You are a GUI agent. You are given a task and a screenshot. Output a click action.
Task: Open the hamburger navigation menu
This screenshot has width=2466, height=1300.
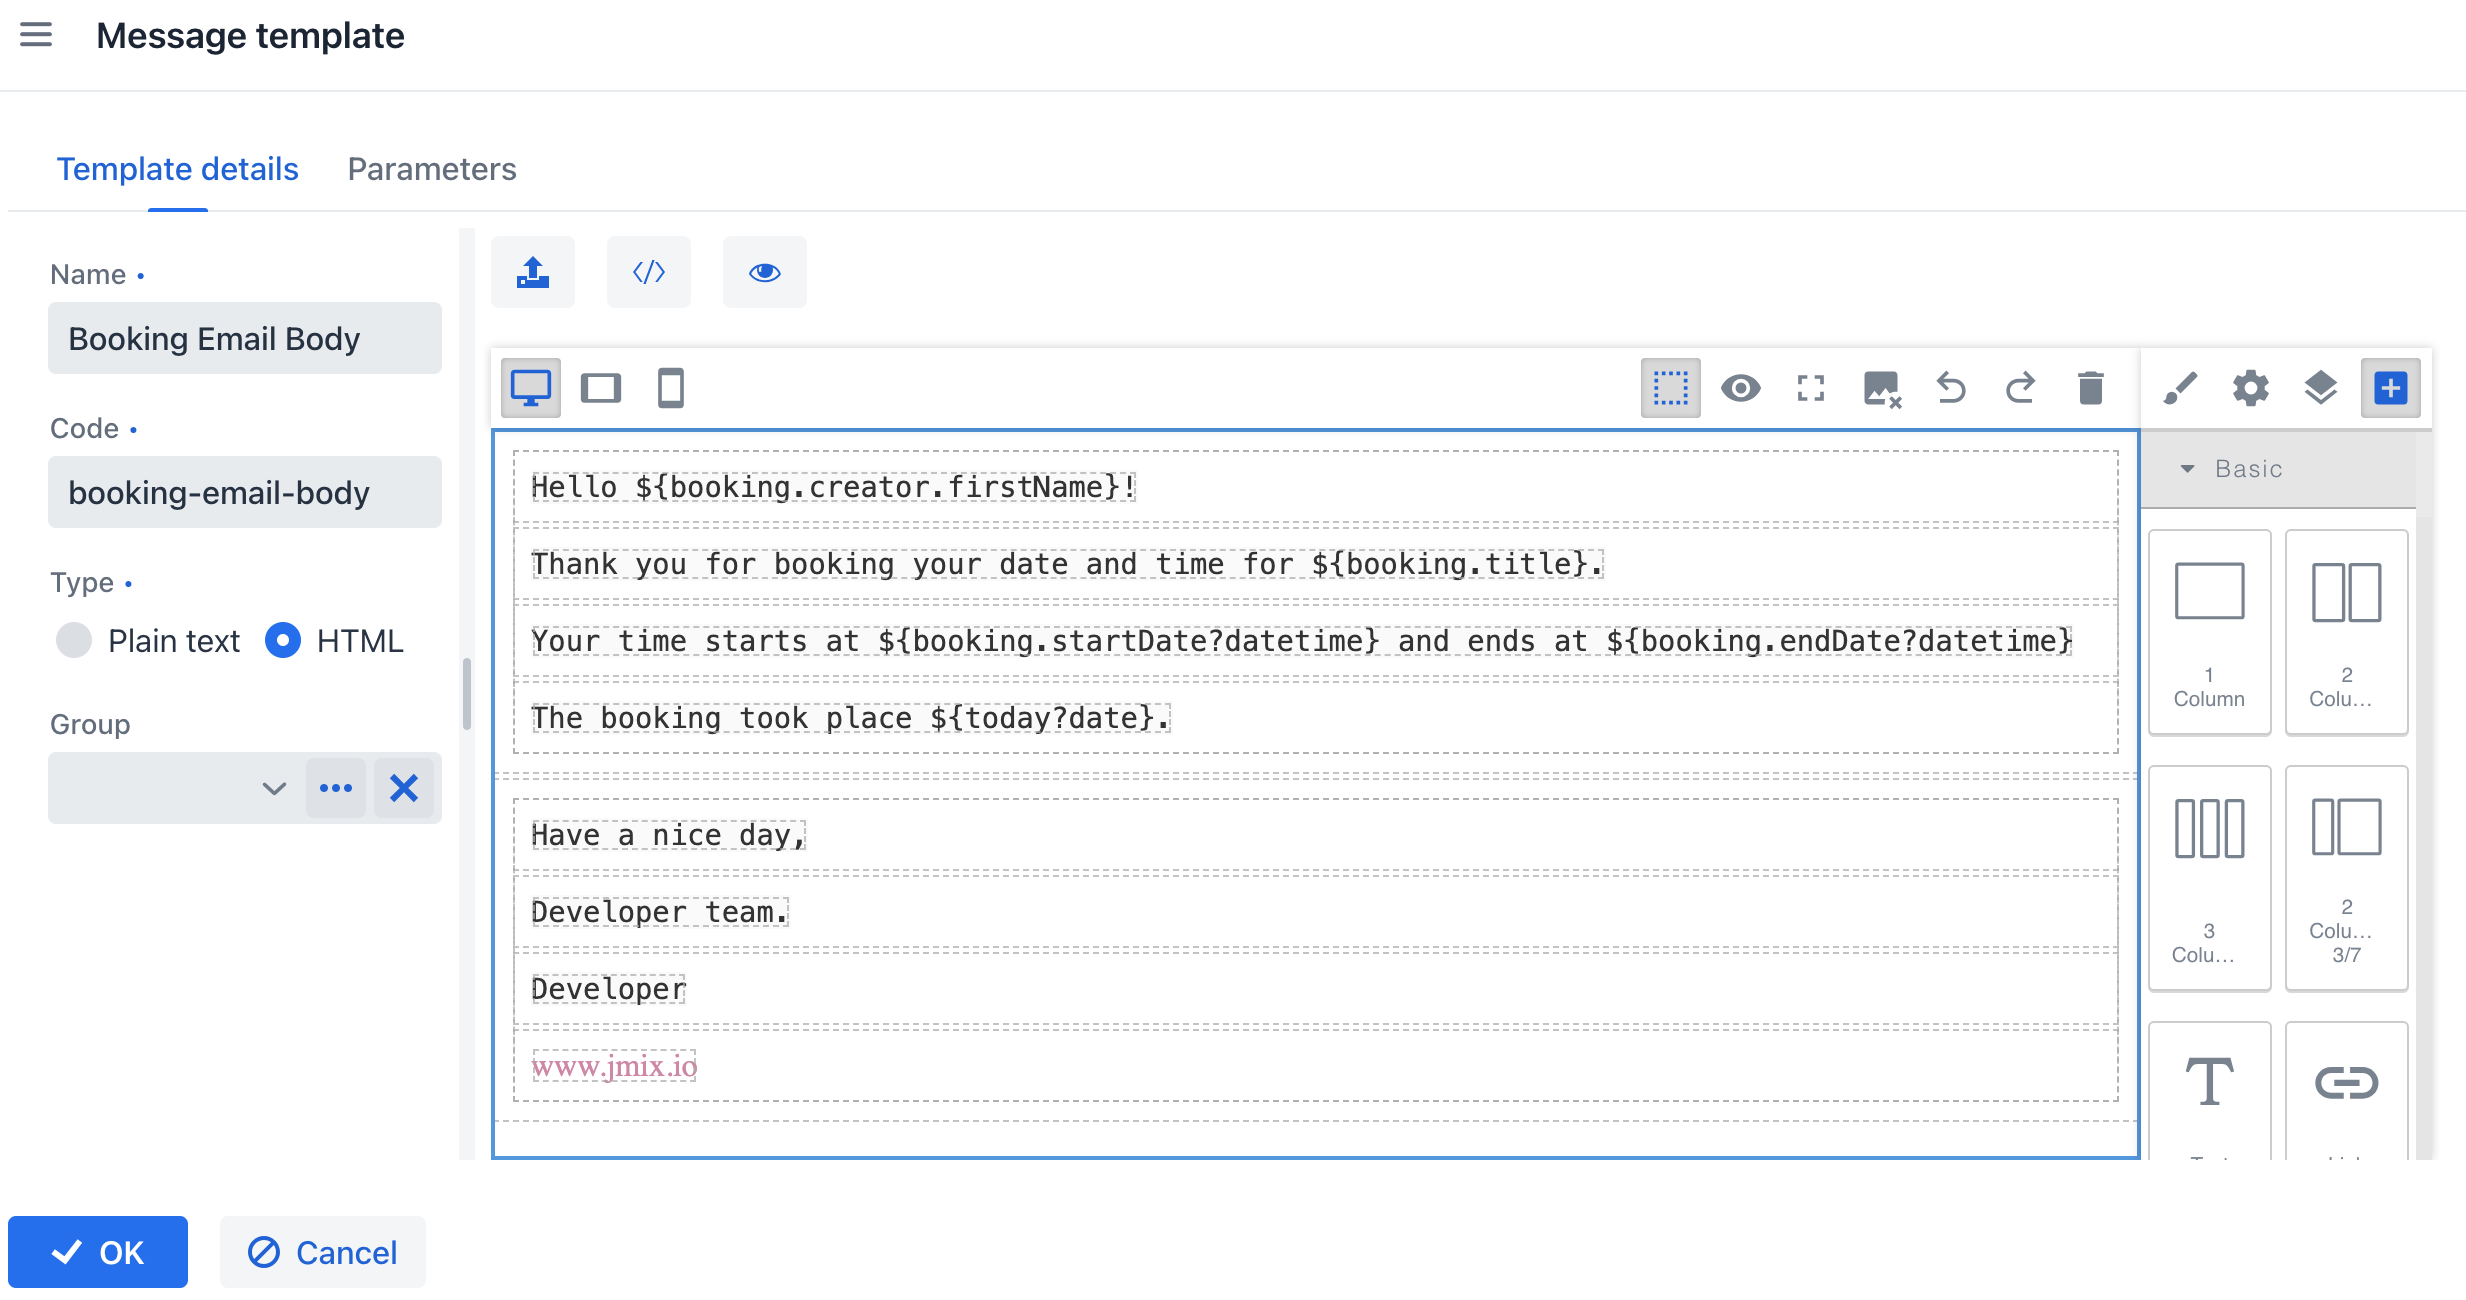click(x=36, y=35)
